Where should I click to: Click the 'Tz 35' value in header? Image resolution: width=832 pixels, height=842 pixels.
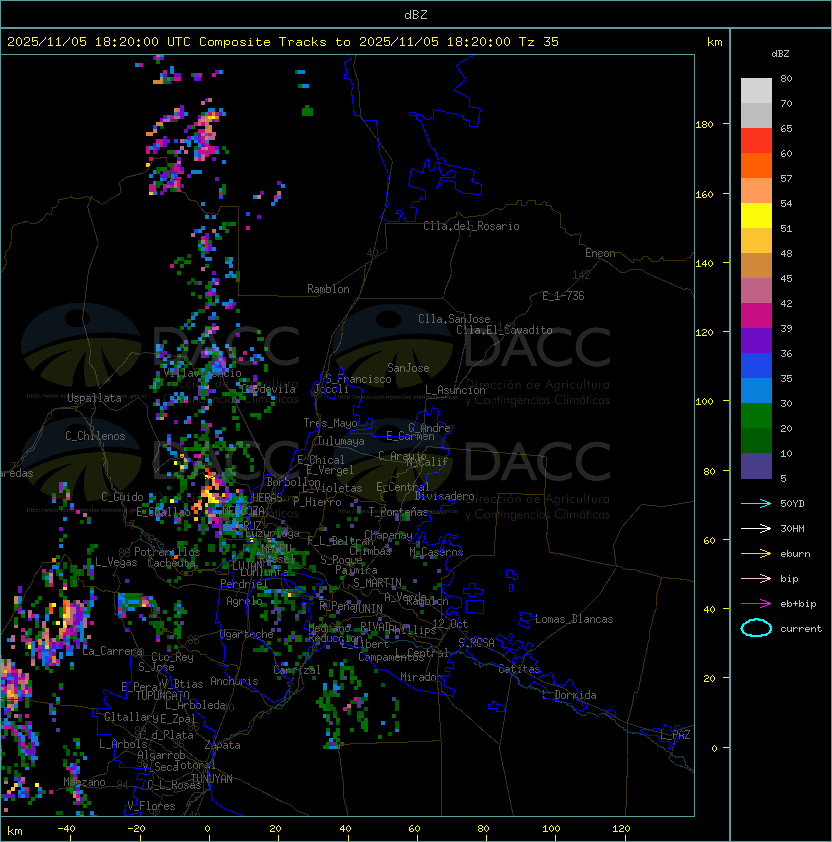539,42
